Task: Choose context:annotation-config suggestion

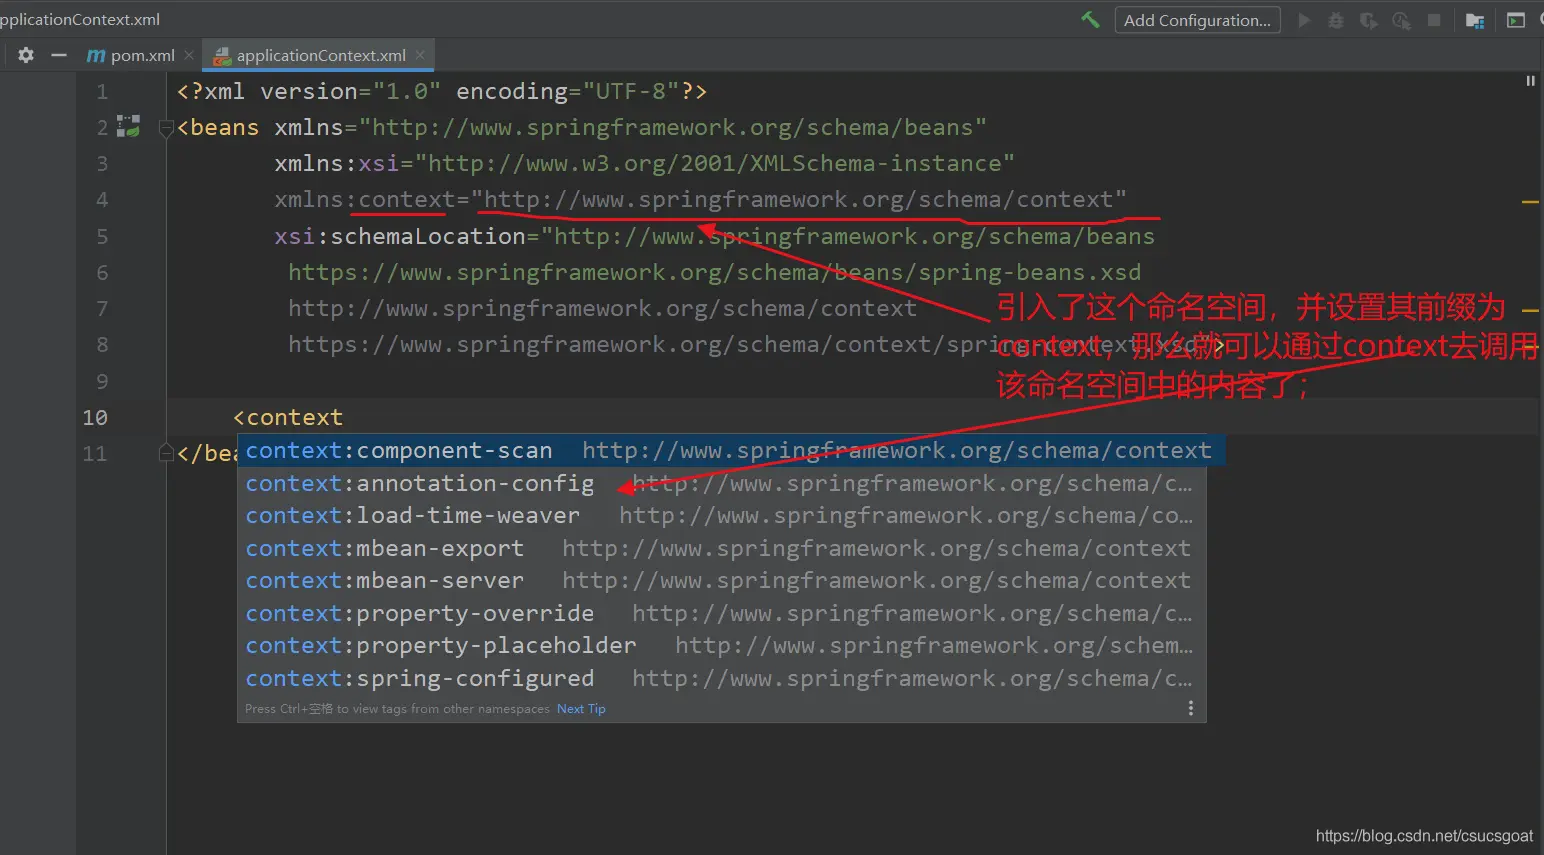Action: [x=721, y=484]
